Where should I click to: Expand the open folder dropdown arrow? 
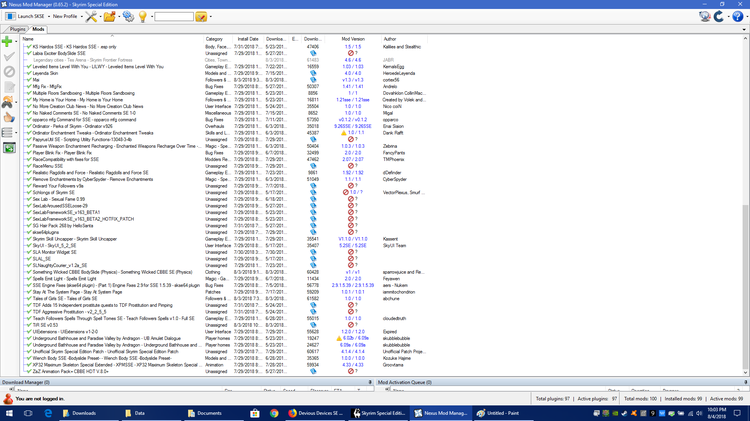click(x=119, y=17)
